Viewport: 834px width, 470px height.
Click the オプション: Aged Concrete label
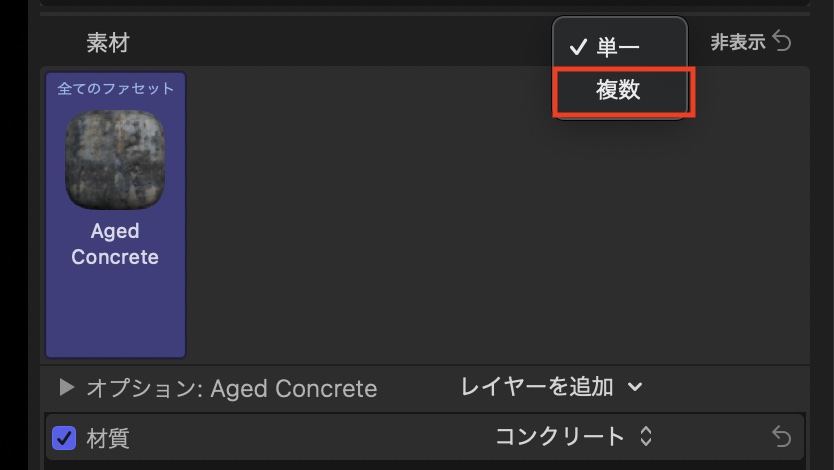[x=232, y=388]
